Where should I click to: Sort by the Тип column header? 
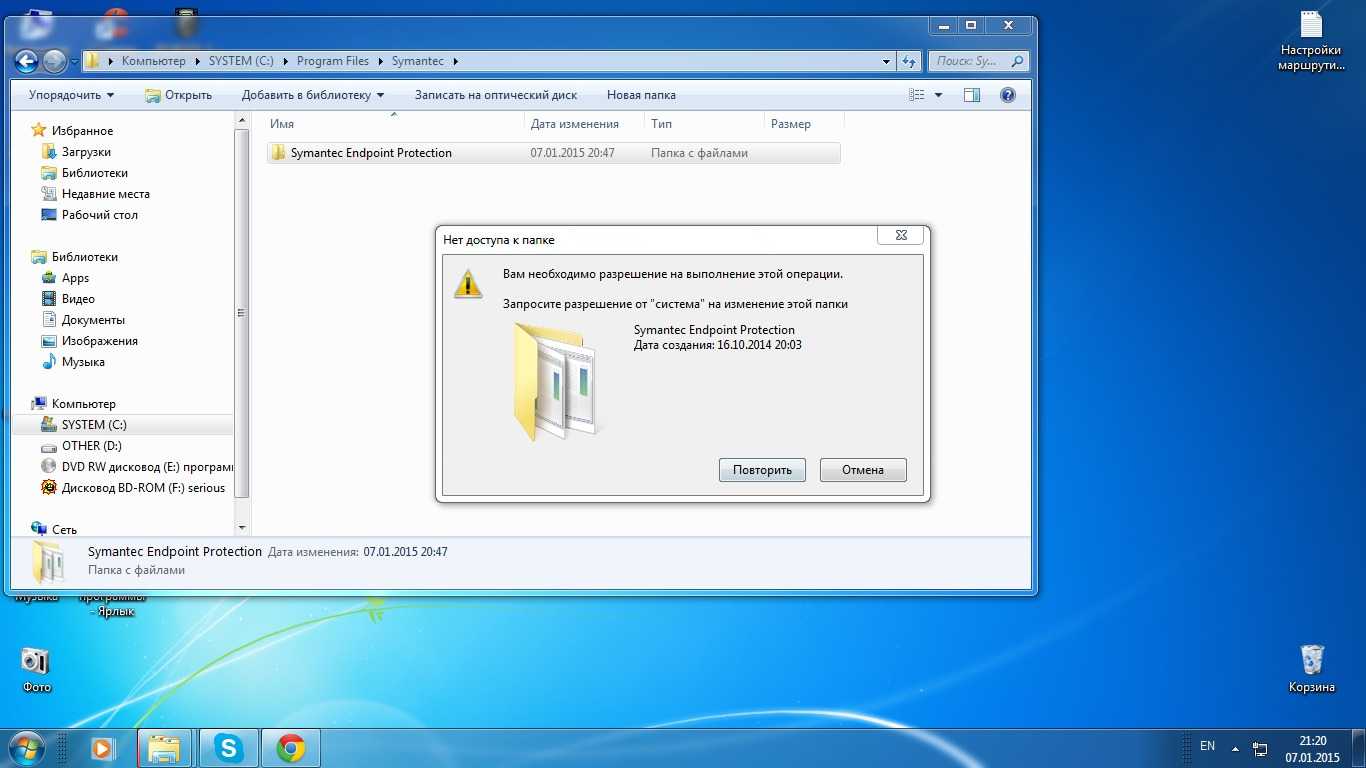(704, 124)
